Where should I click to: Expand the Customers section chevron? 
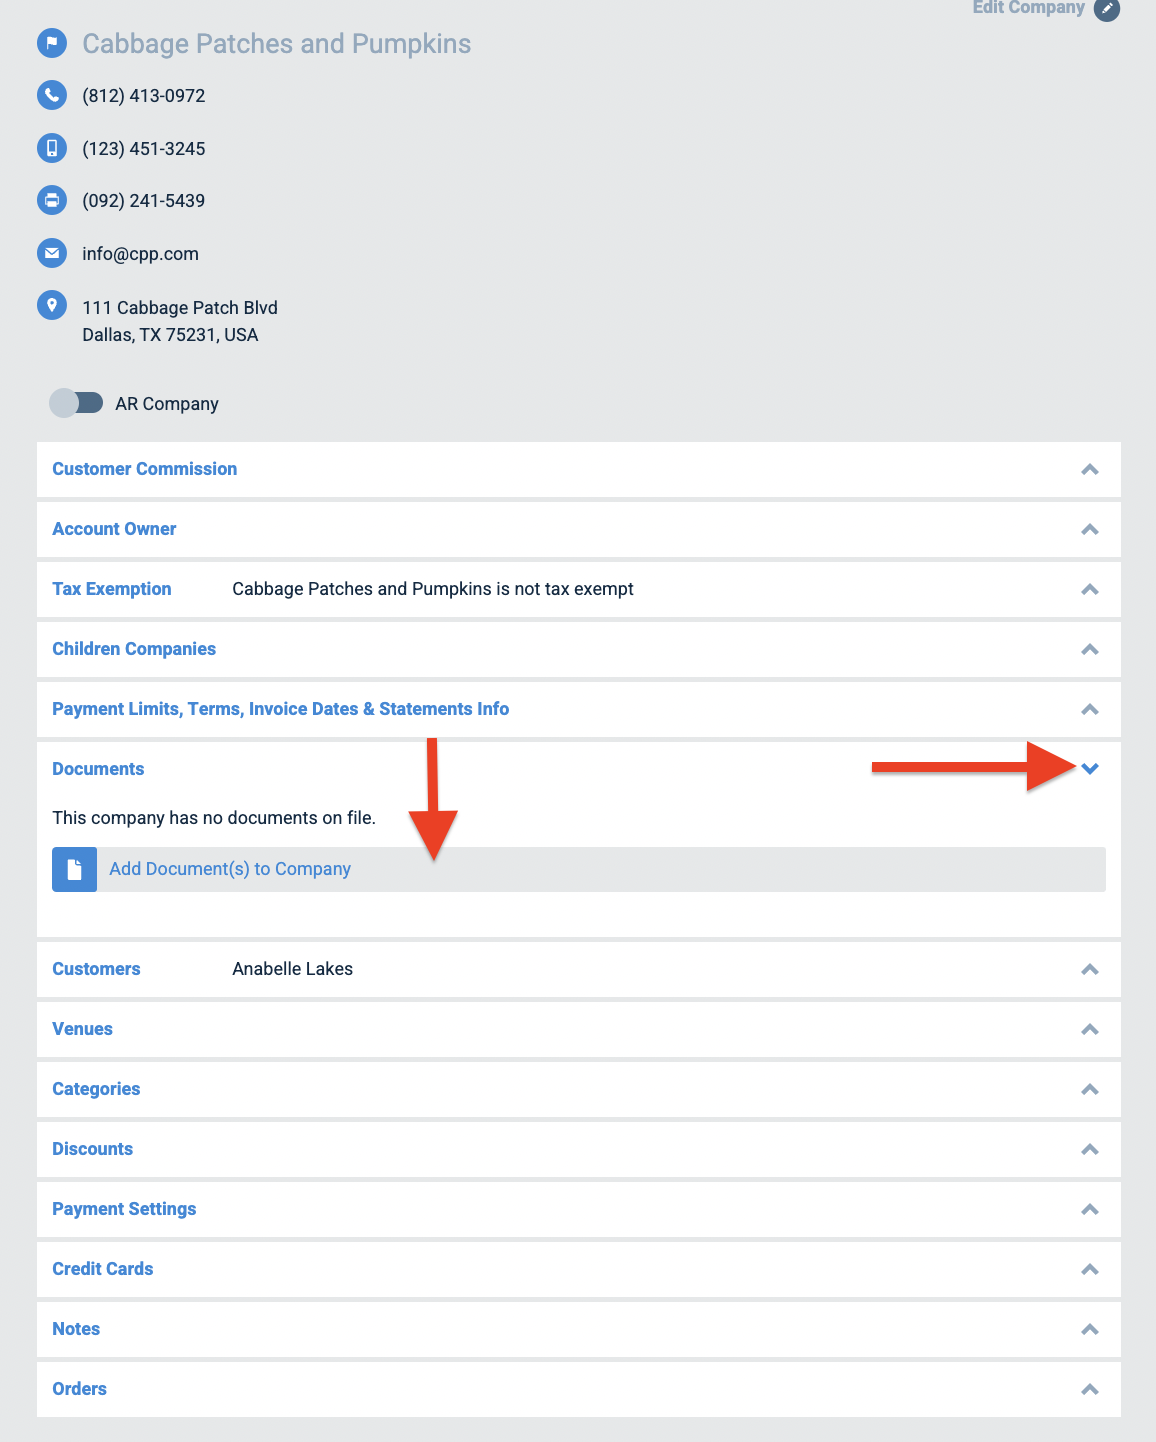1090,969
